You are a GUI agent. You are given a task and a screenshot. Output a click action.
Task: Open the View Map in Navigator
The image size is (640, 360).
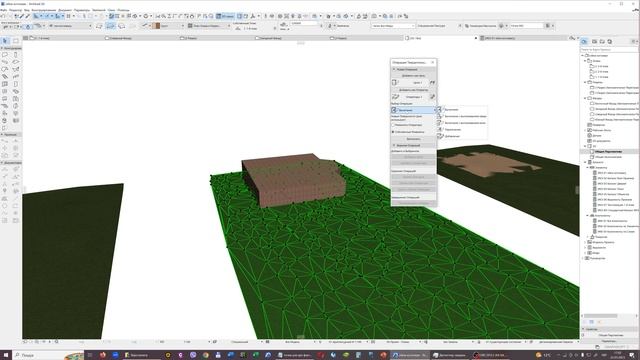click(x=594, y=41)
